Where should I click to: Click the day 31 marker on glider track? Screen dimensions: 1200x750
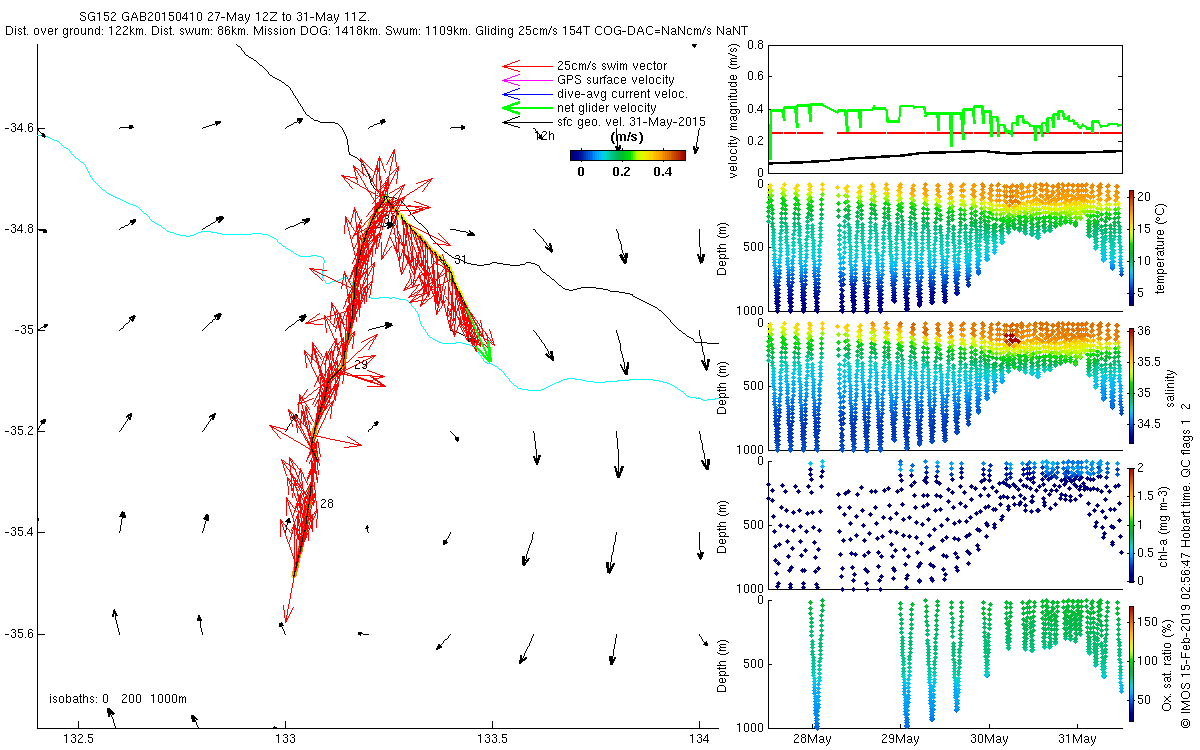pos(460,260)
